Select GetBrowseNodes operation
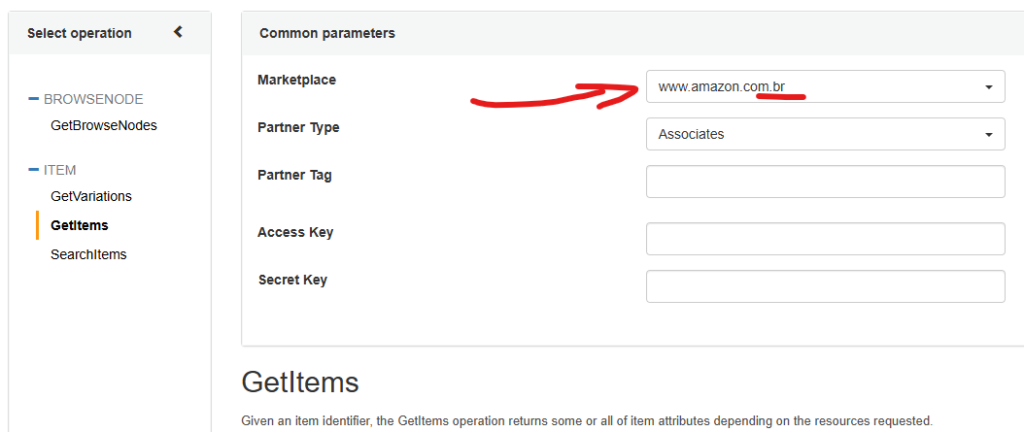Image resolution: width=1024 pixels, height=432 pixels. click(104, 125)
